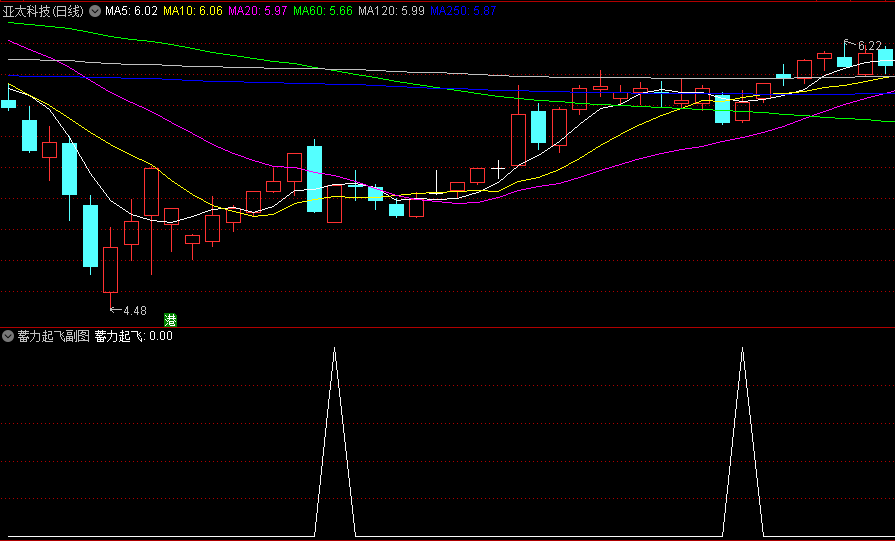Click the green 港 marker icon
This screenshot has height=541, width=895.
(170, 320)
